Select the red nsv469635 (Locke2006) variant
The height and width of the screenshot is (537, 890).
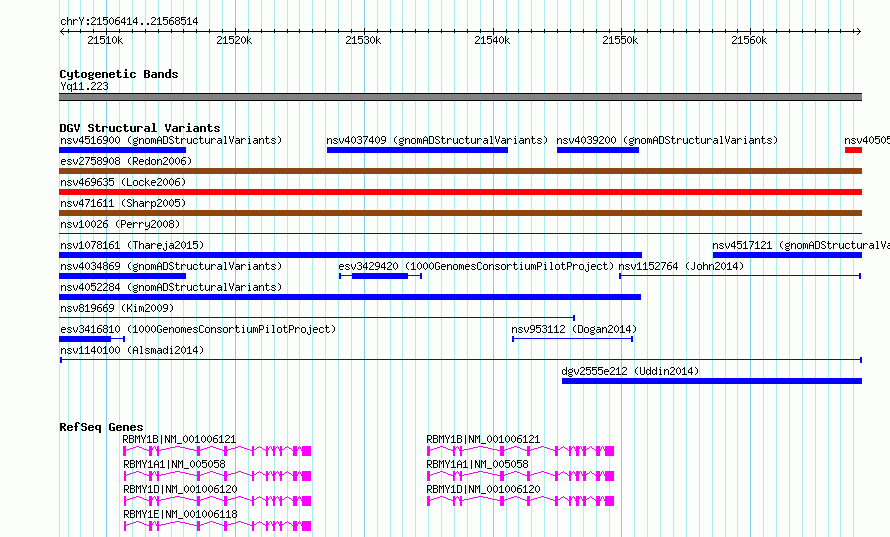tap(460, 192)
